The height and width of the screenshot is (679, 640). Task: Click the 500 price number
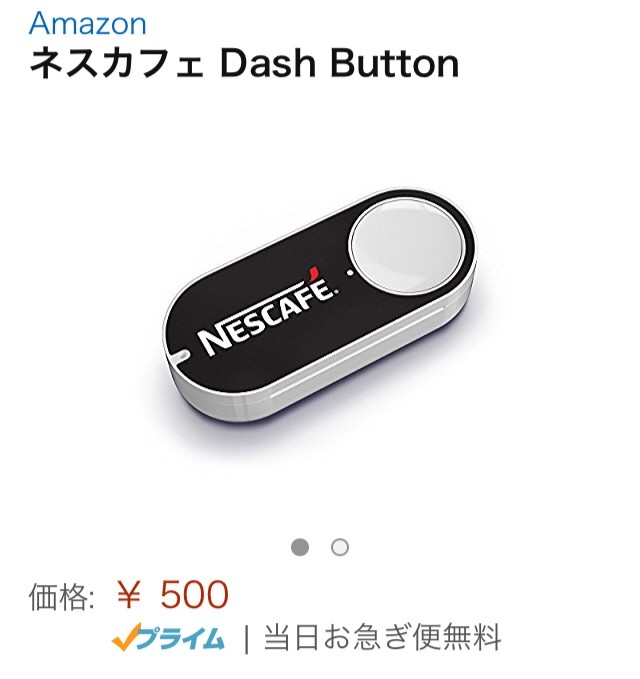click(194, 595)
